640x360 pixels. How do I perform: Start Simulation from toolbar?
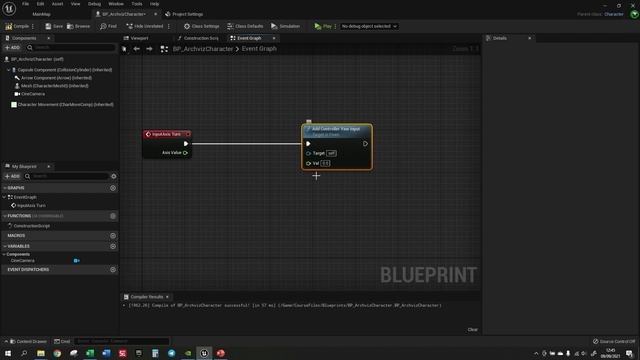pos(285,26)
